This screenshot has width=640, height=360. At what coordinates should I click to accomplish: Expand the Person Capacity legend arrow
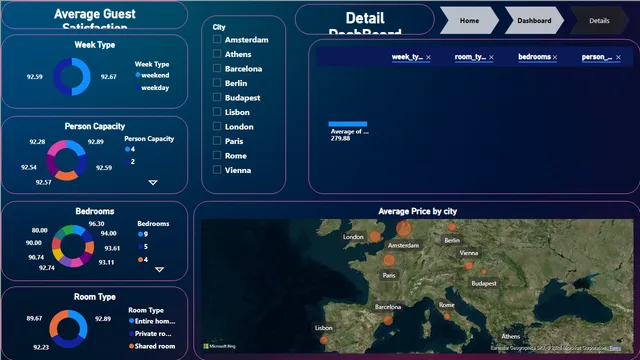(153, 182)
